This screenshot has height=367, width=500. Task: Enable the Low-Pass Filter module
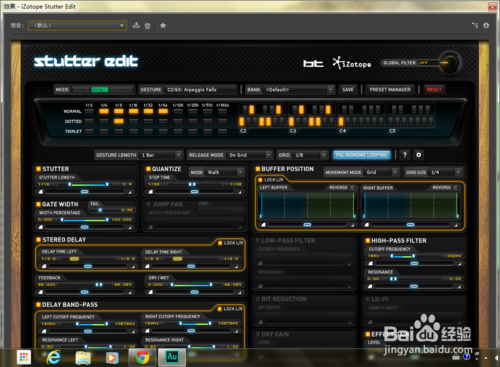click(258, 240)
